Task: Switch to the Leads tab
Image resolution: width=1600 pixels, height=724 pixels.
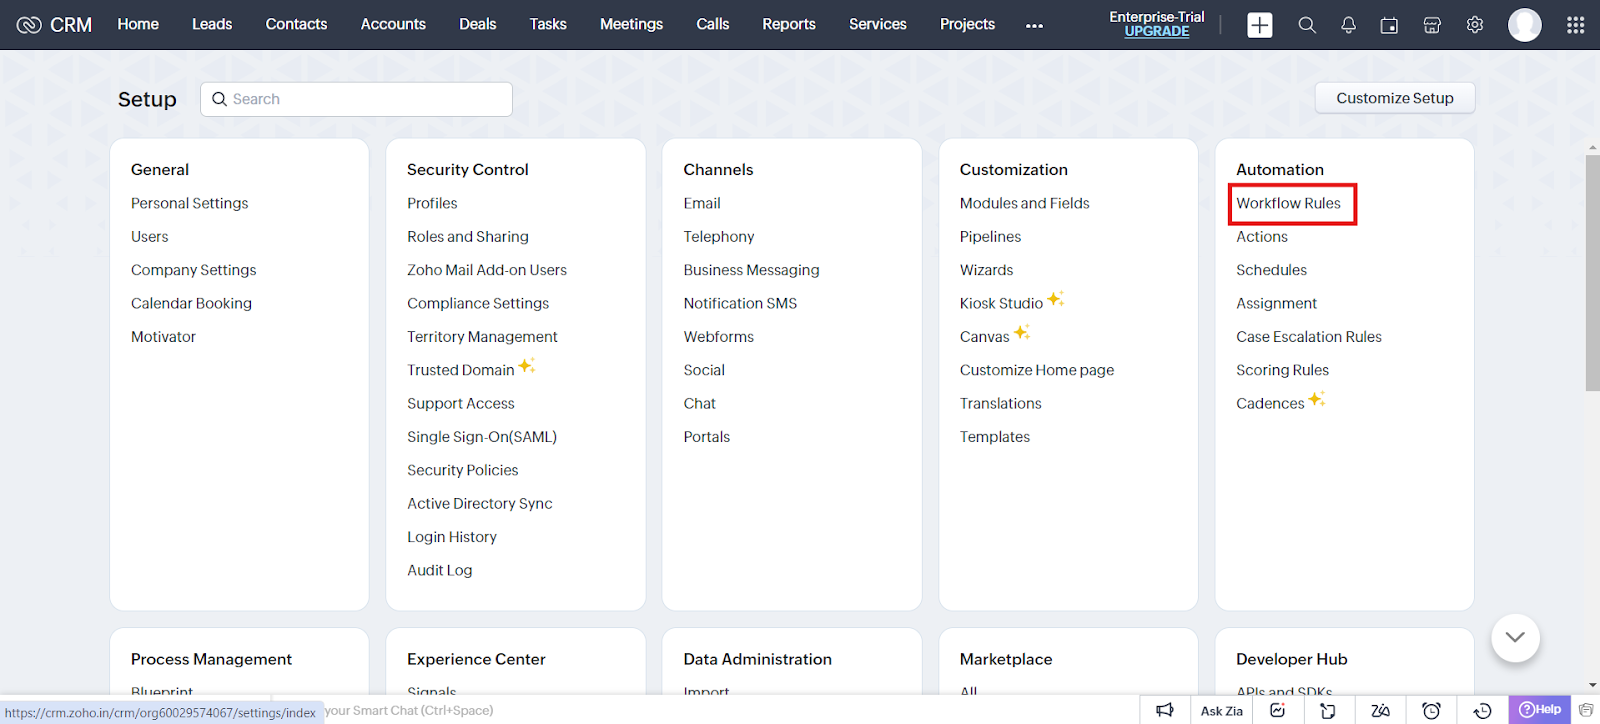Action: [212, 24]
